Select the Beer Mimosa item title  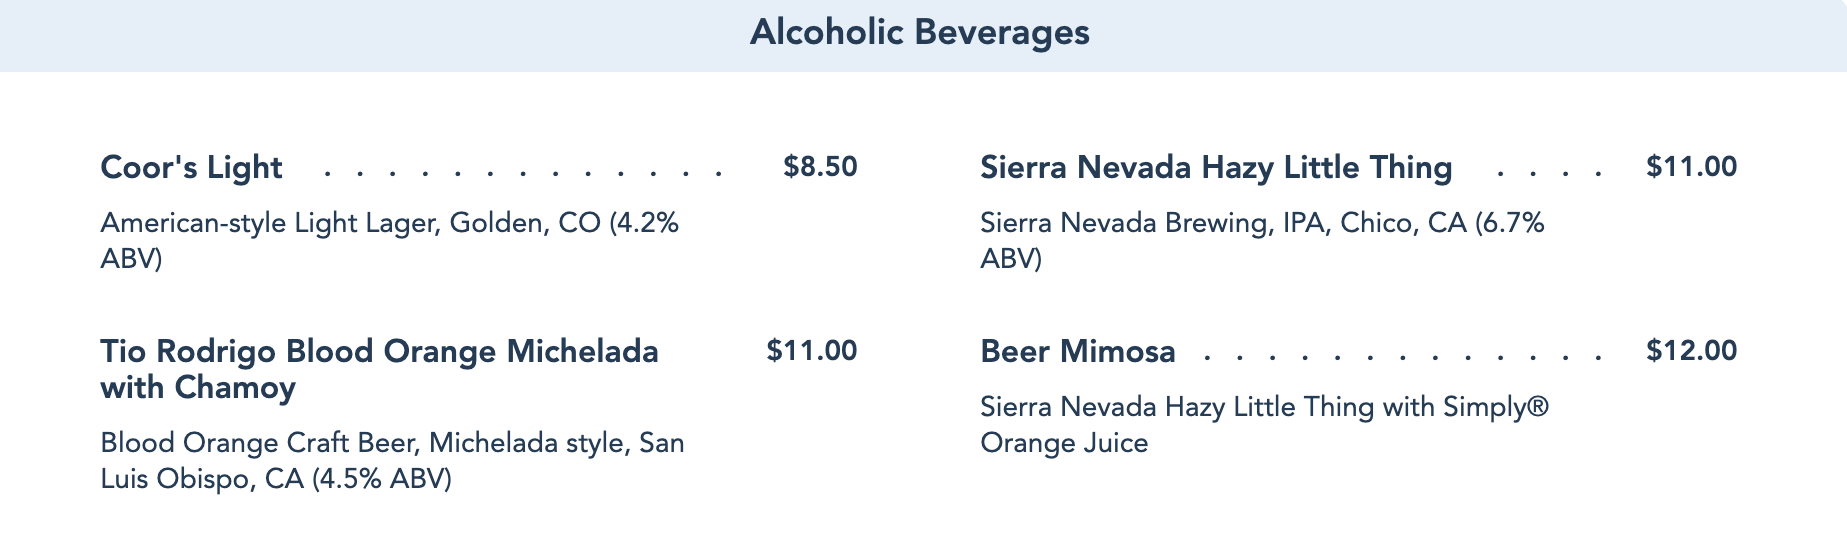point(1078,351)
